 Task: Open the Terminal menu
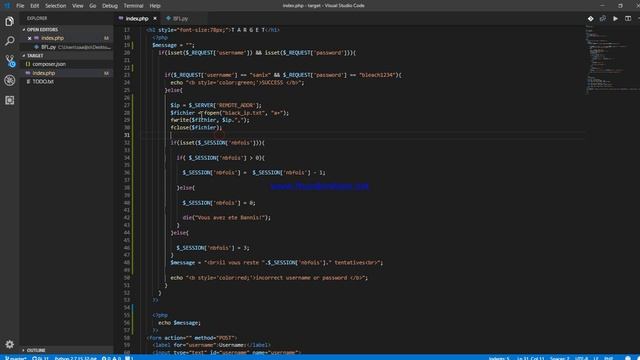(x=133, y=6)
